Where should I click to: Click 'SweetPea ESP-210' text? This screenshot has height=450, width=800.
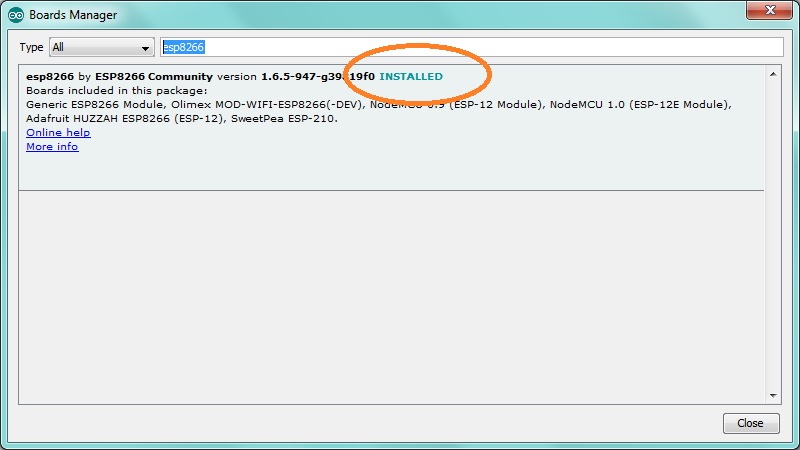(x=283, y=119)
